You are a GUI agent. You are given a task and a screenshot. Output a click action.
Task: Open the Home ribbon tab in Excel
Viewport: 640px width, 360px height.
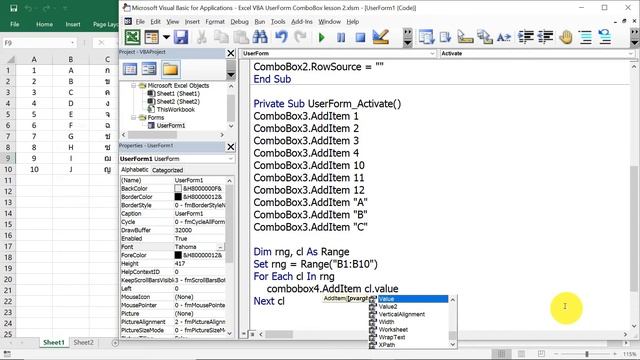44,24
